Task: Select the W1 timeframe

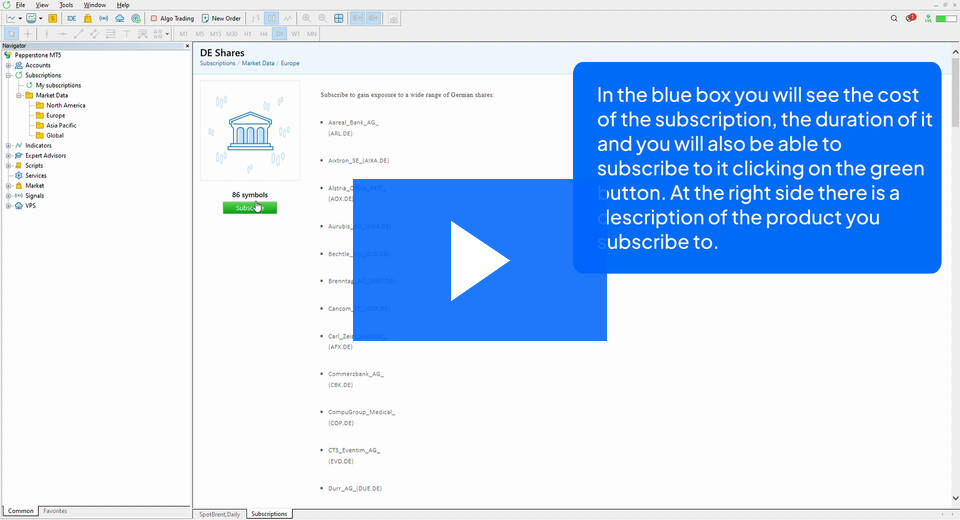Action: [x=295, y=34]
